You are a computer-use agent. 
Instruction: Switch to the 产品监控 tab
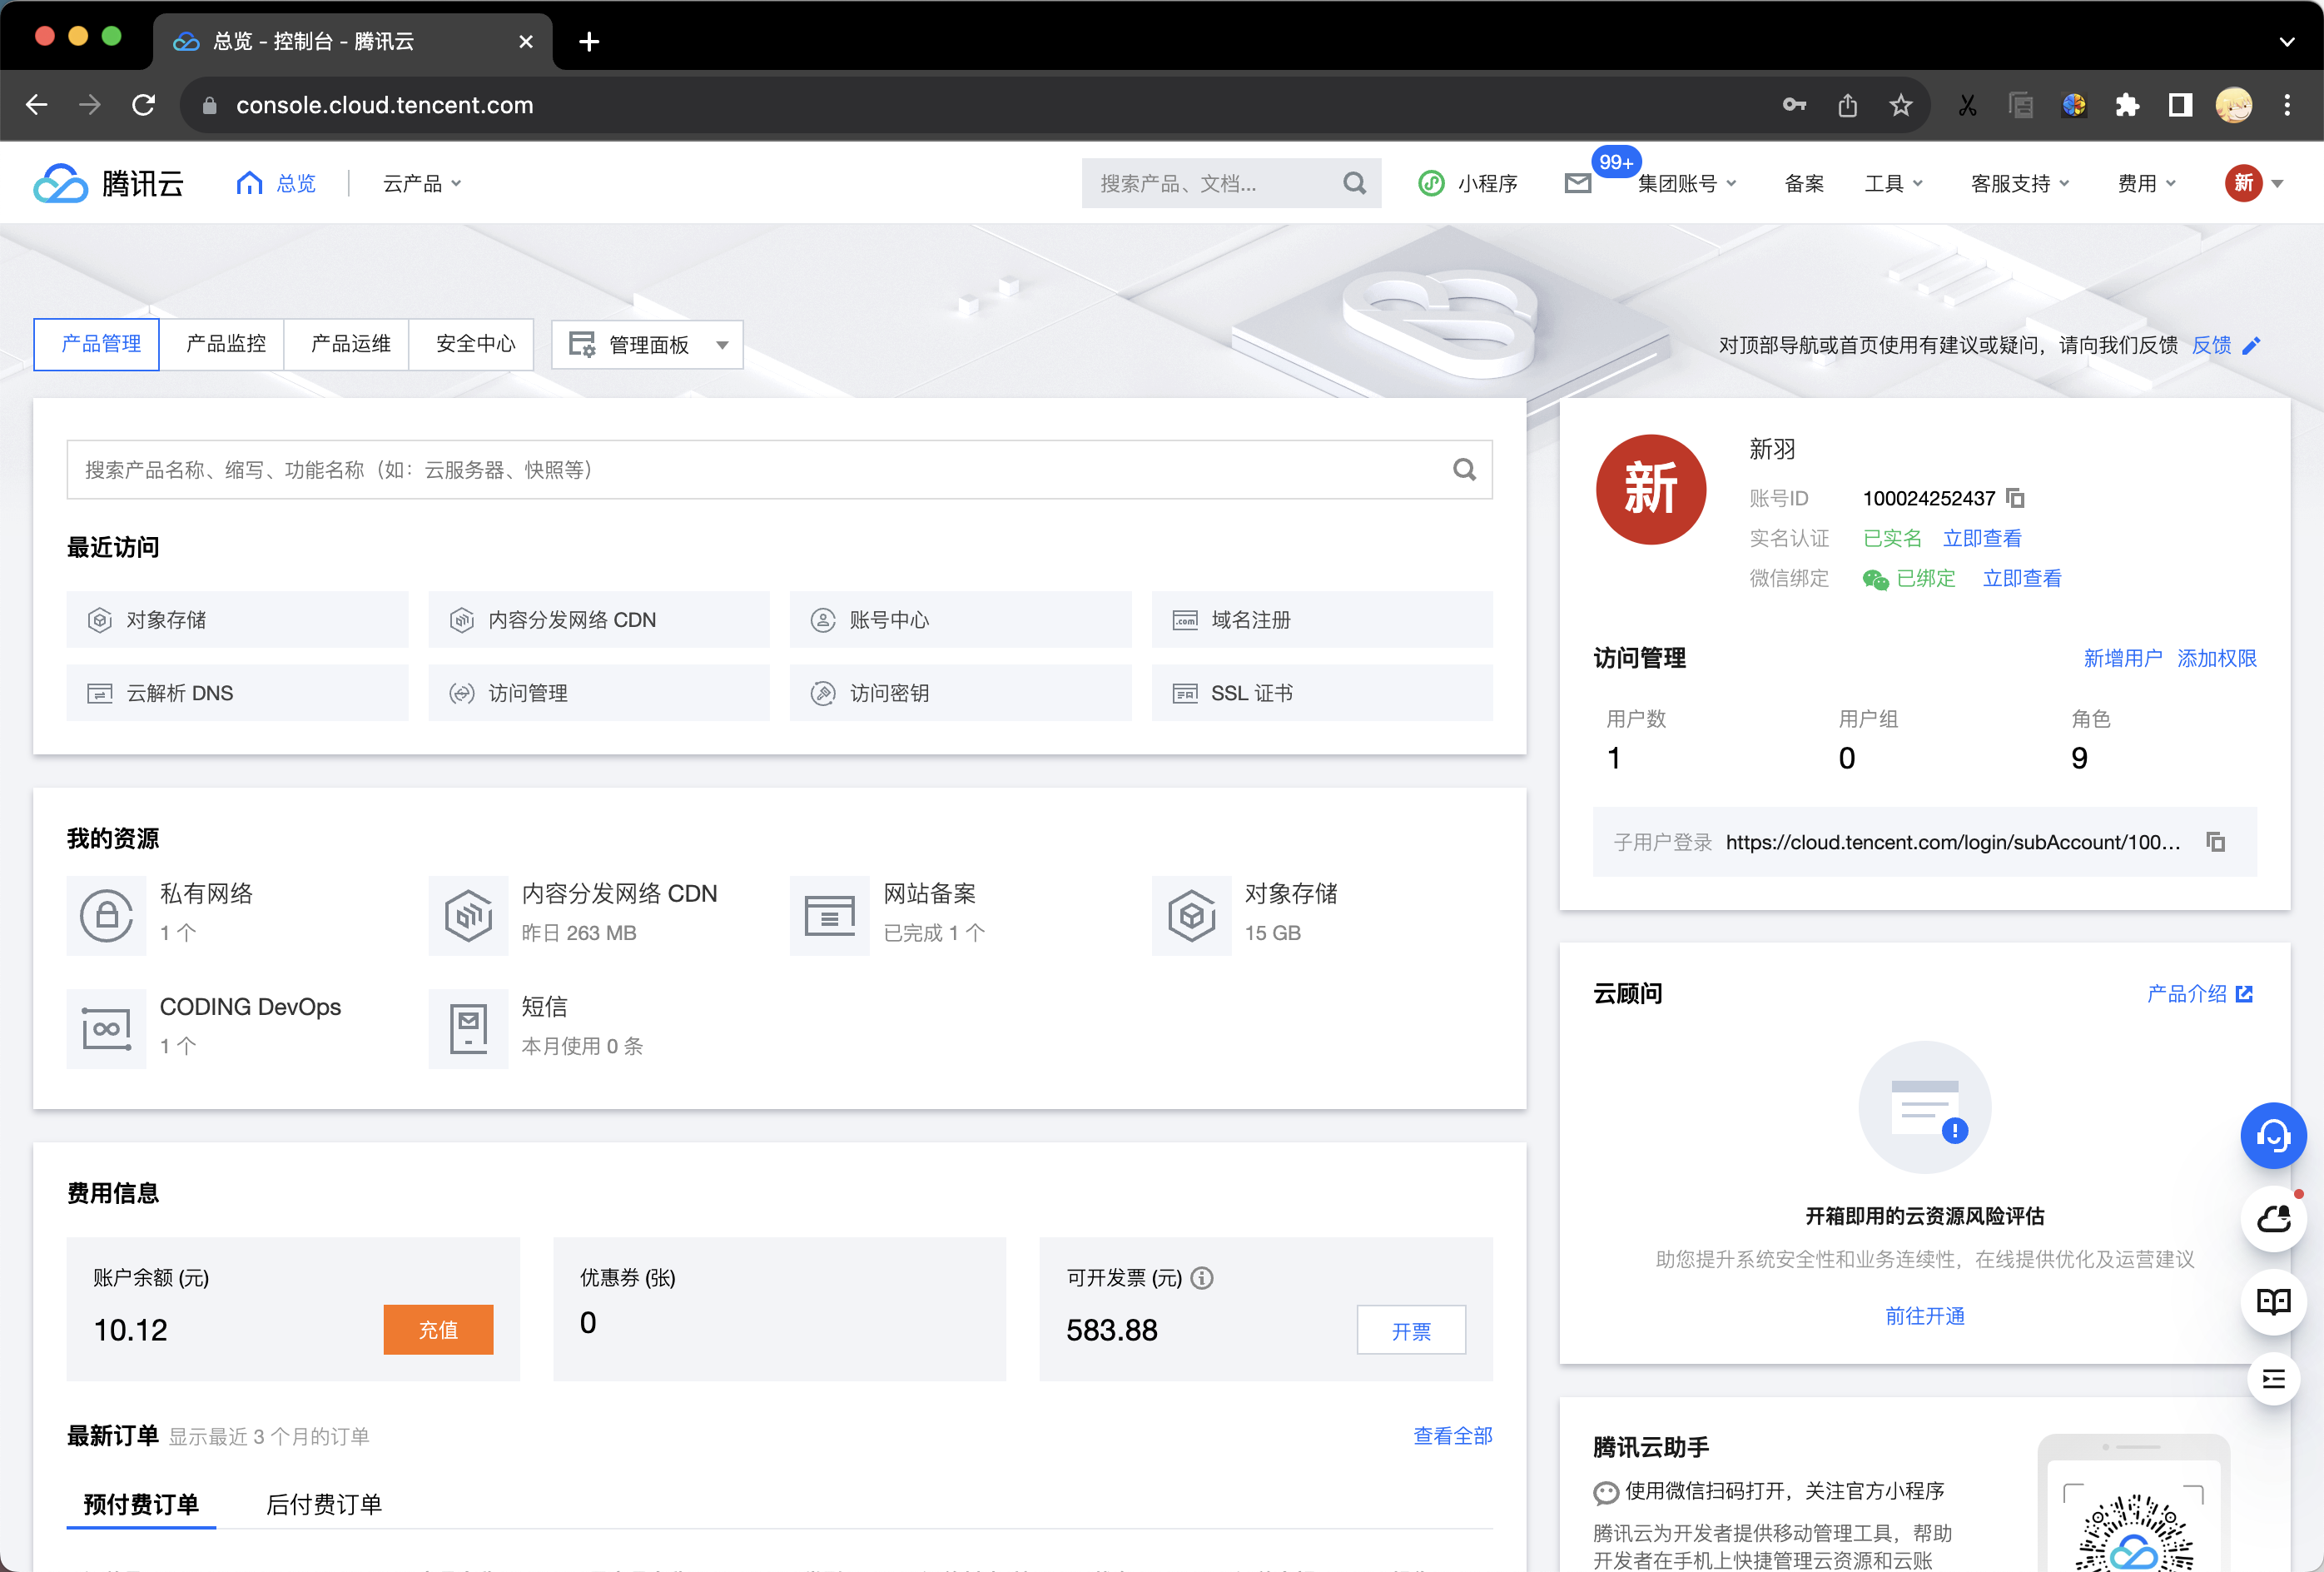(x=226, y=344)
